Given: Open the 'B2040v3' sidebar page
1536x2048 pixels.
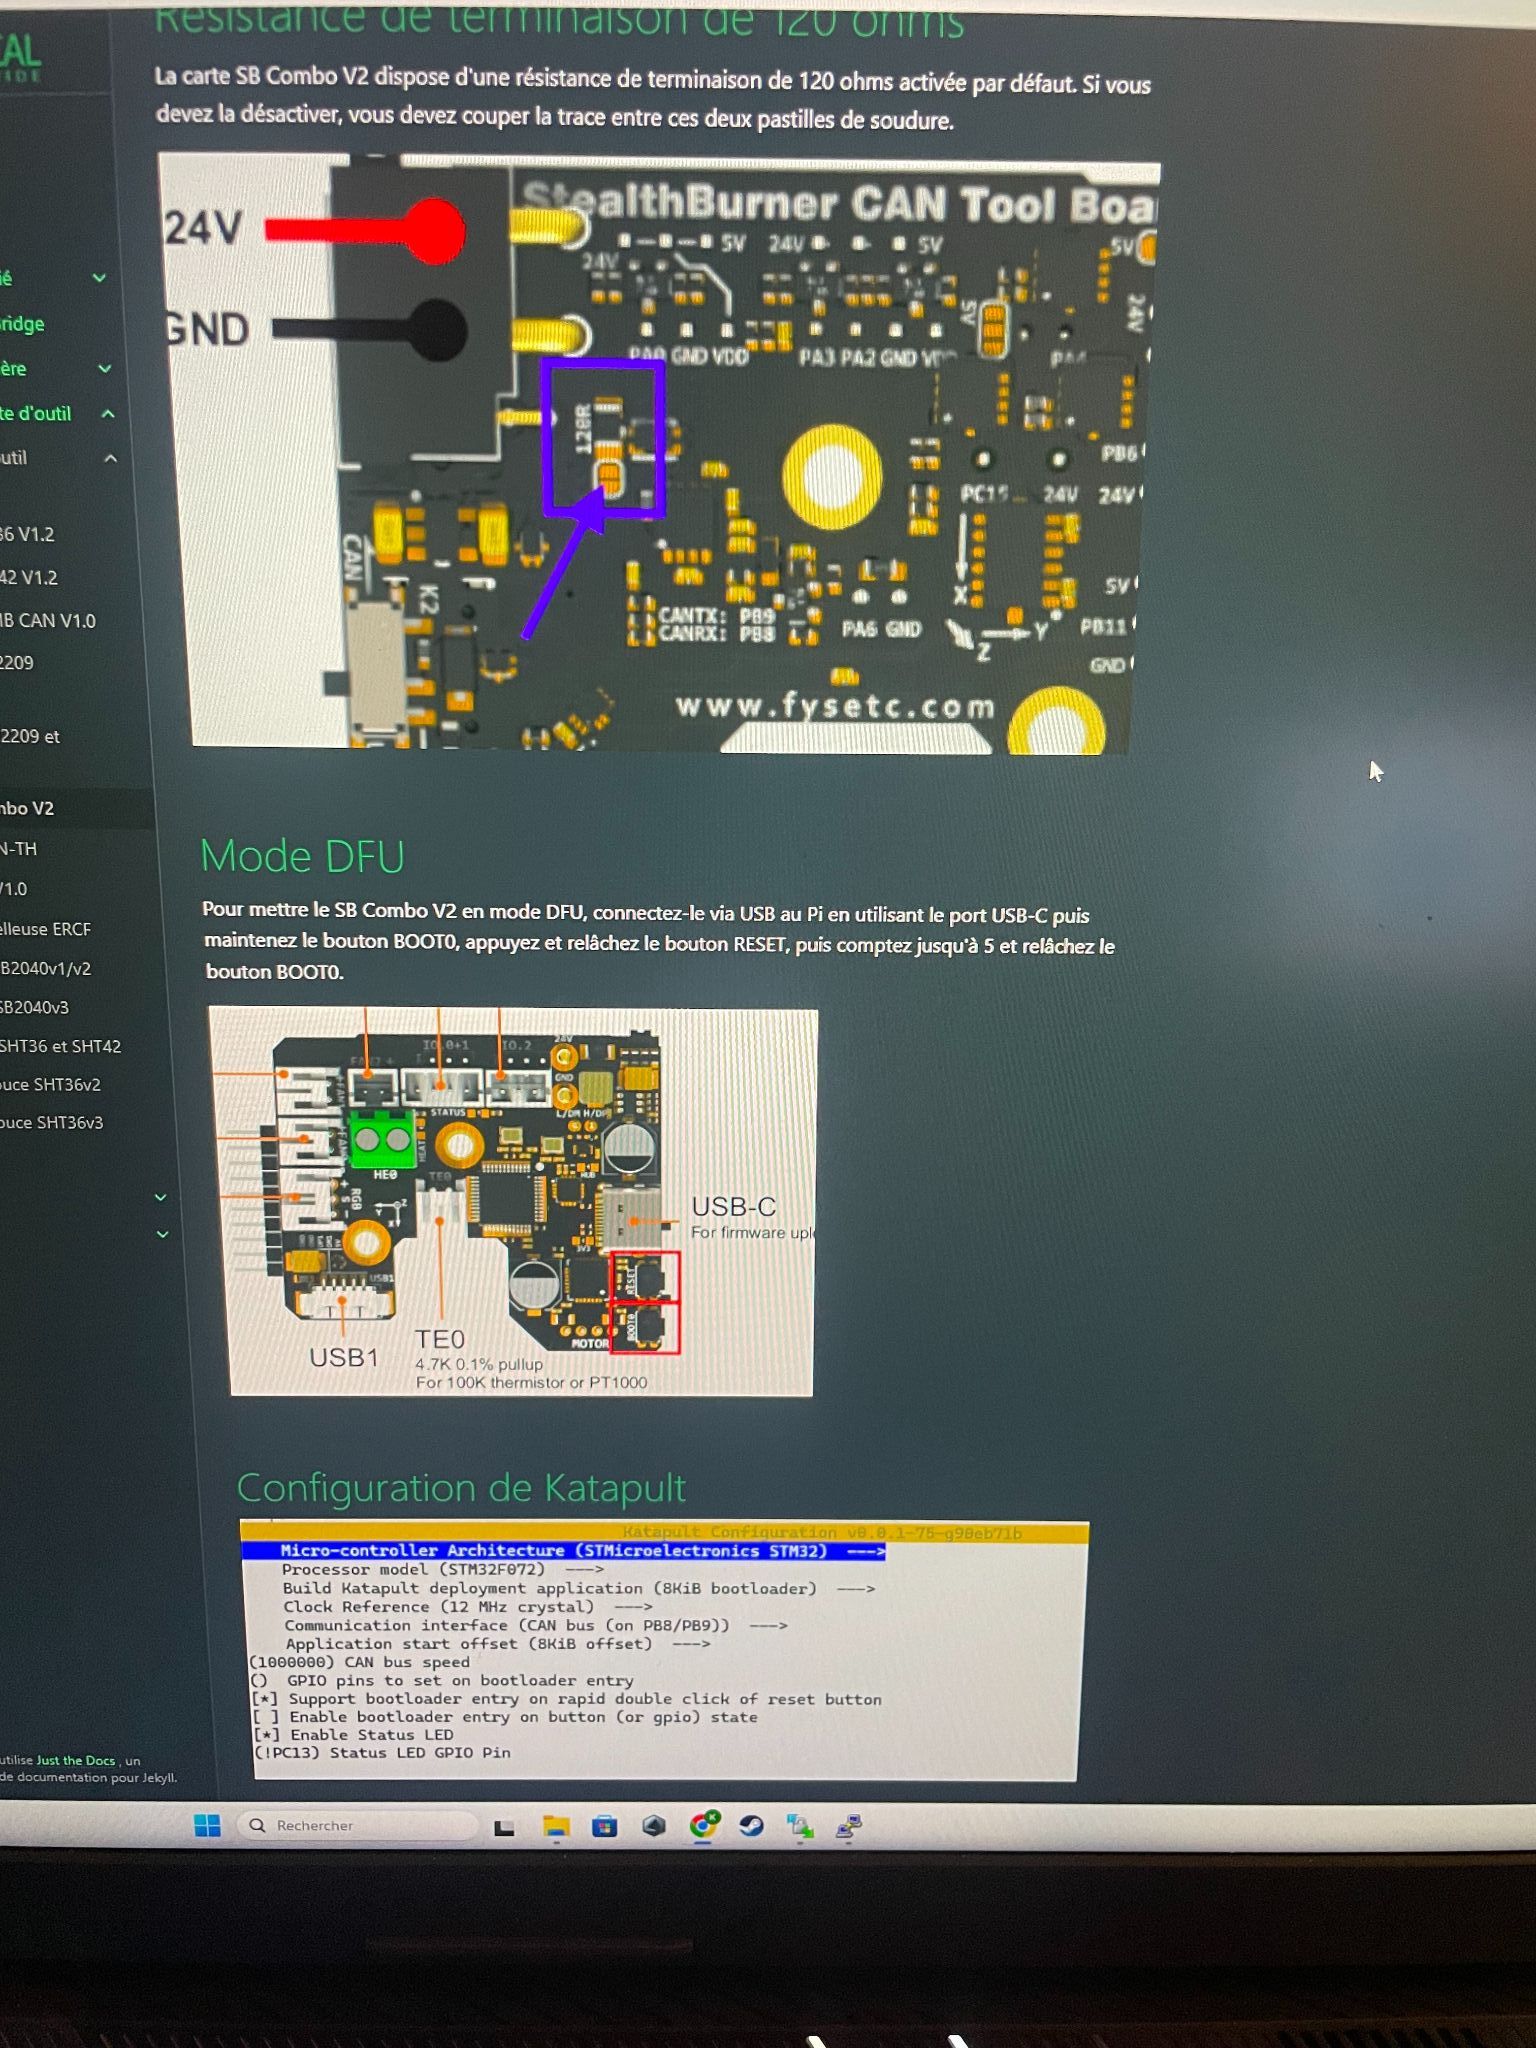Looking at the screenshot, I should pyautogui.click(x=35, y=1007).
